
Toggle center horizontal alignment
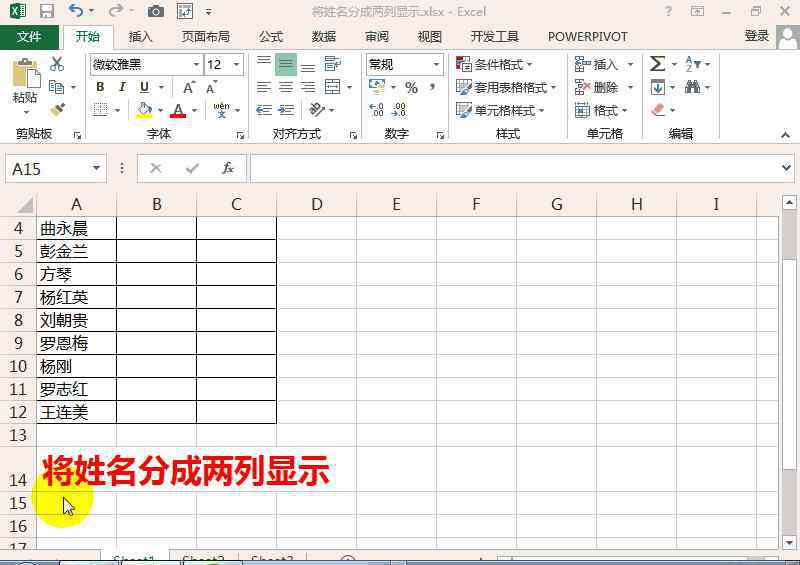pos(286,87)
